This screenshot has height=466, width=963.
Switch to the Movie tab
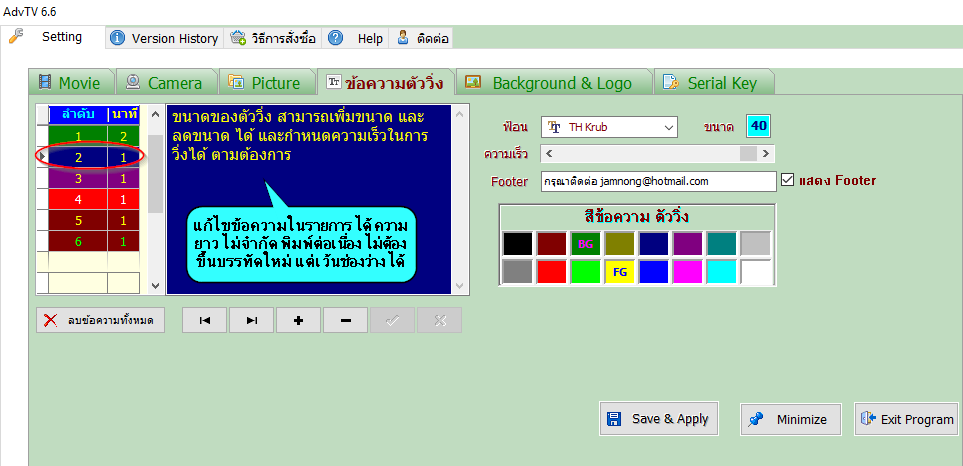click(72, 82)
